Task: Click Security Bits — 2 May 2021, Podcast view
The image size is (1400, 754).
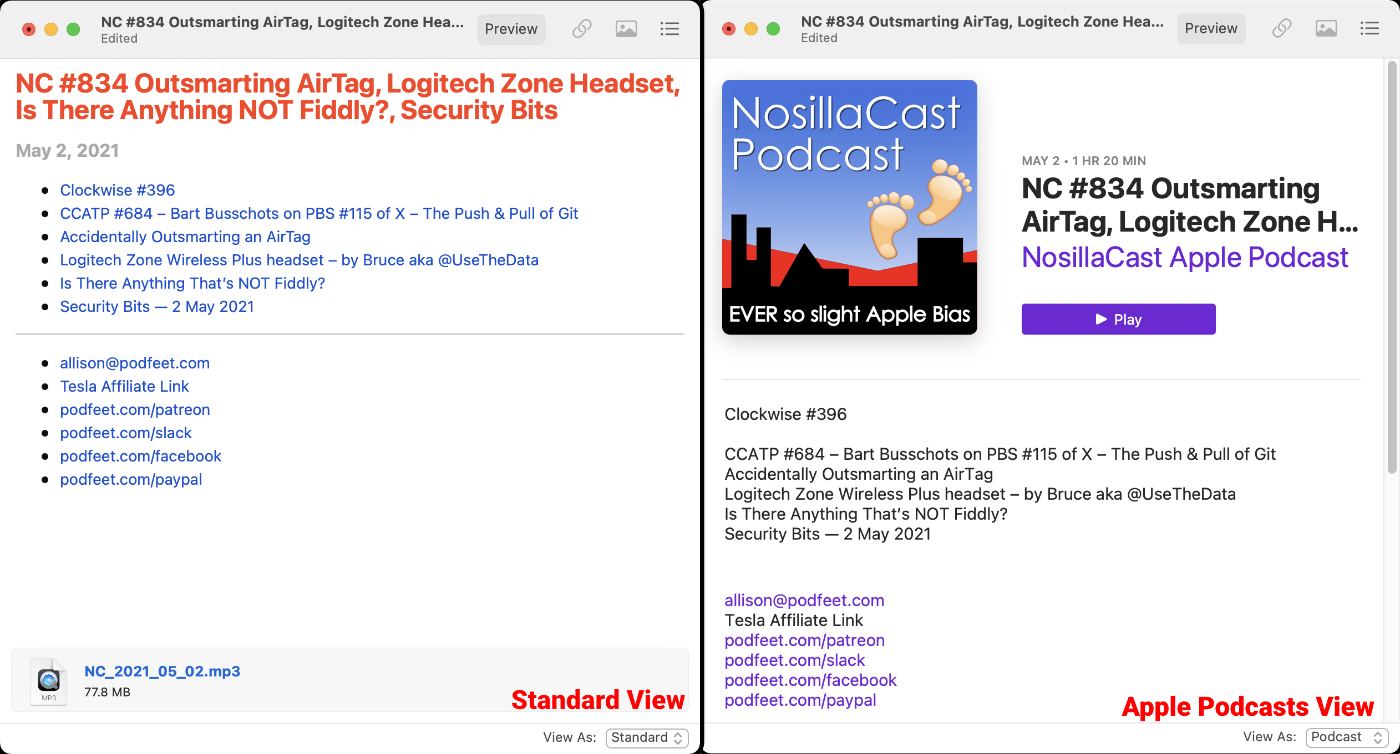Action: 828,534
